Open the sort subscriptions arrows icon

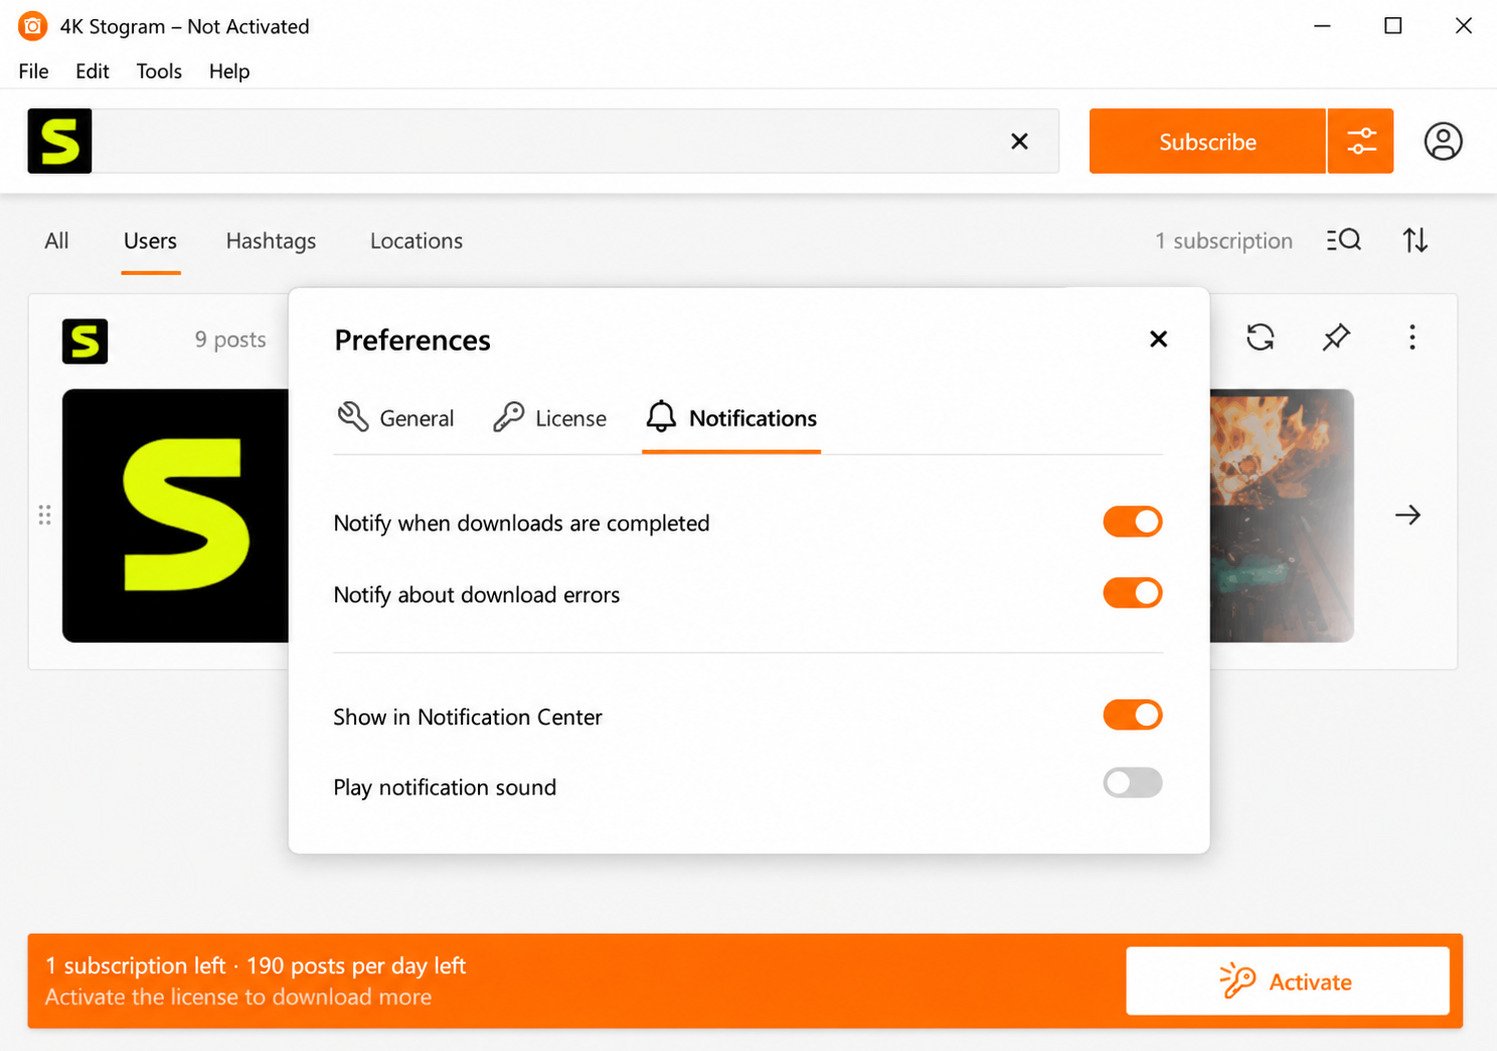1415,240
